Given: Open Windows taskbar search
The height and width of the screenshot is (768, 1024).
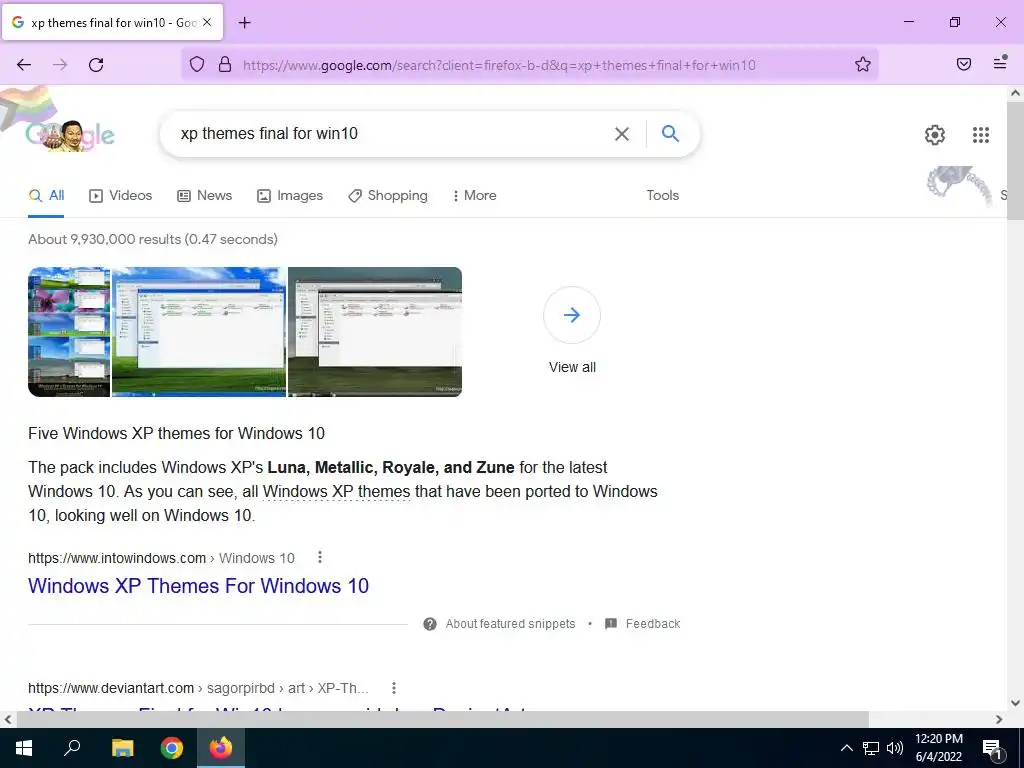Looking at the screenshot, I should [x=72, y=748].
